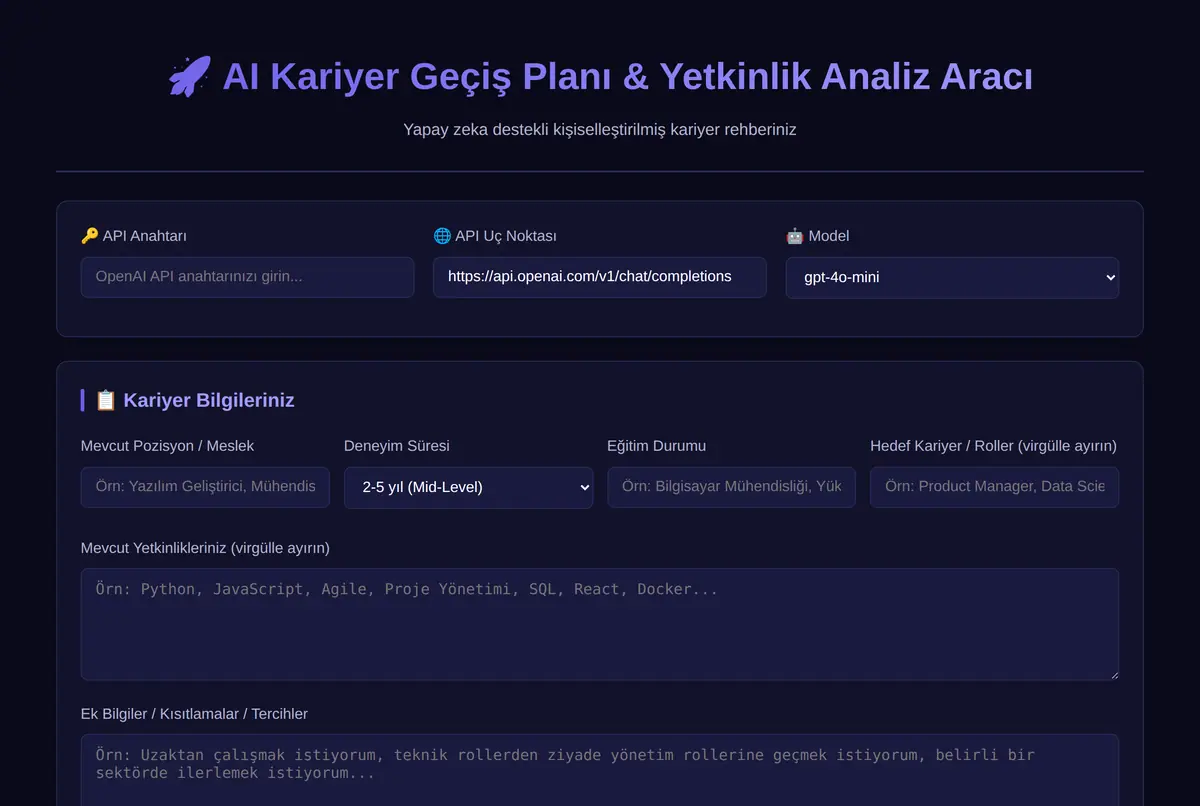1200x806 pixels.
Task: Click the 'Hedef Kariyer / Roller (virgülle ayırın)' label
Action: pos(993,446)
